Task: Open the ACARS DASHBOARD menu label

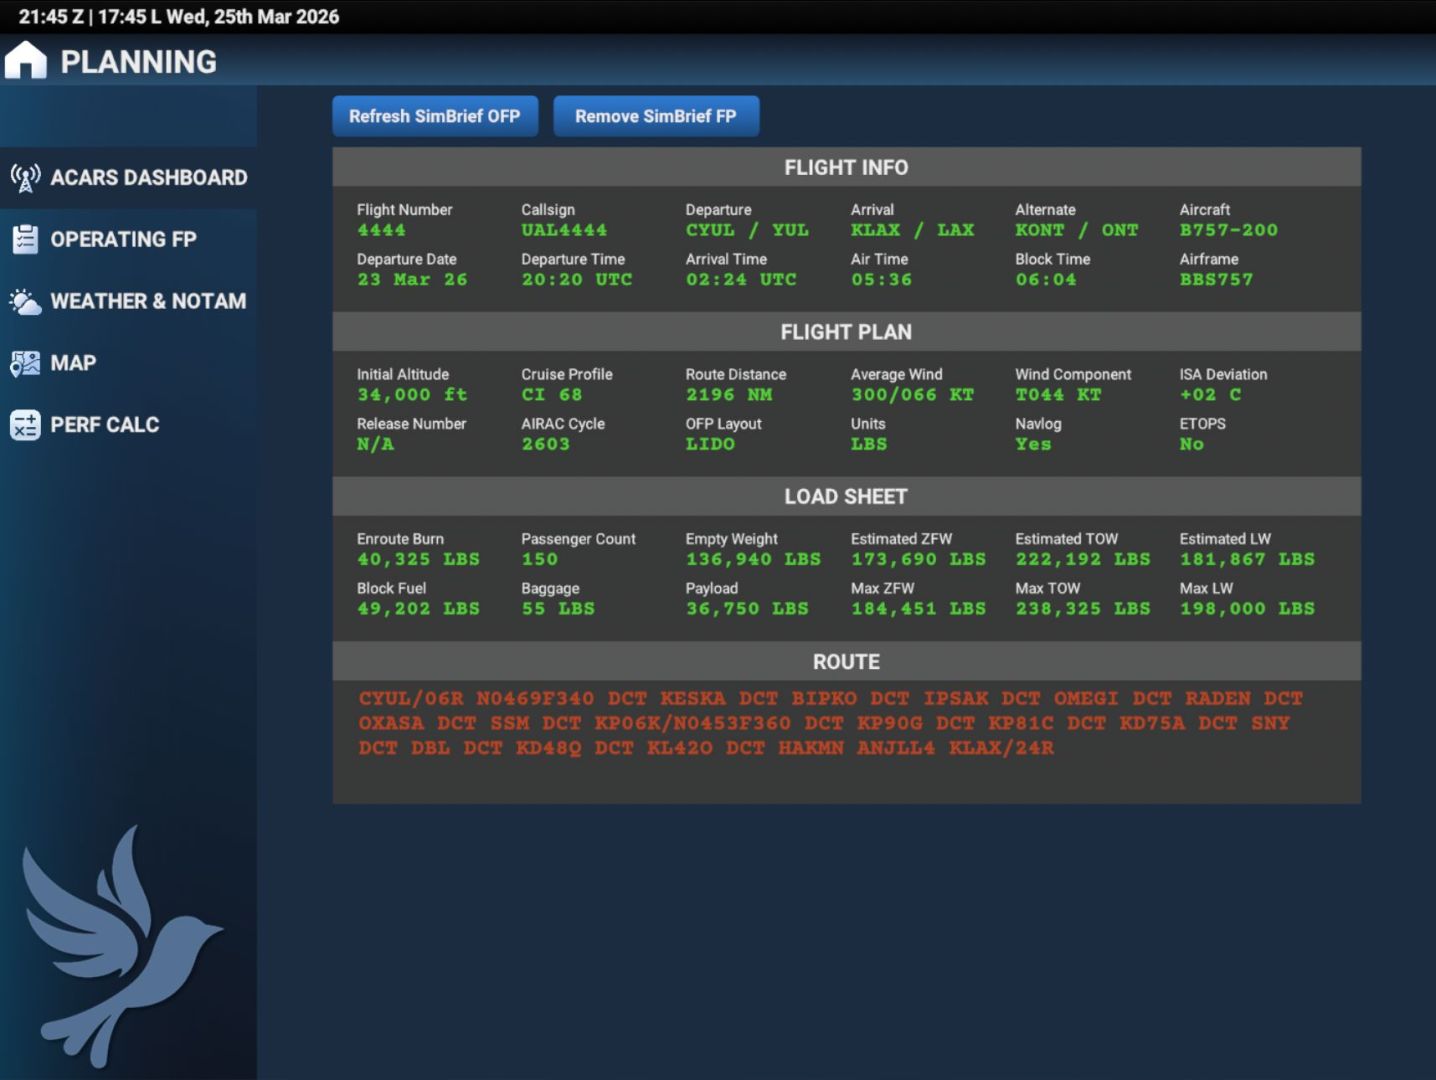Action: (149, 178)
